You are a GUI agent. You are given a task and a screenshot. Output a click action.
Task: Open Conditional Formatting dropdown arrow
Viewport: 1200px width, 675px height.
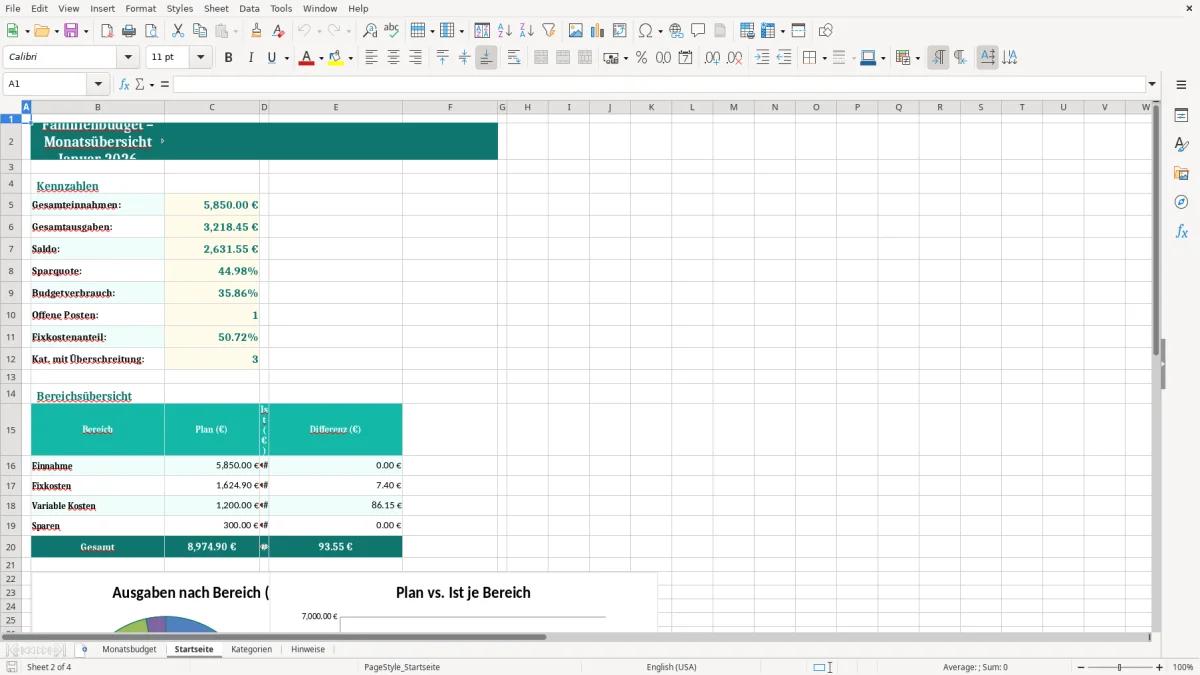(917, 58)
